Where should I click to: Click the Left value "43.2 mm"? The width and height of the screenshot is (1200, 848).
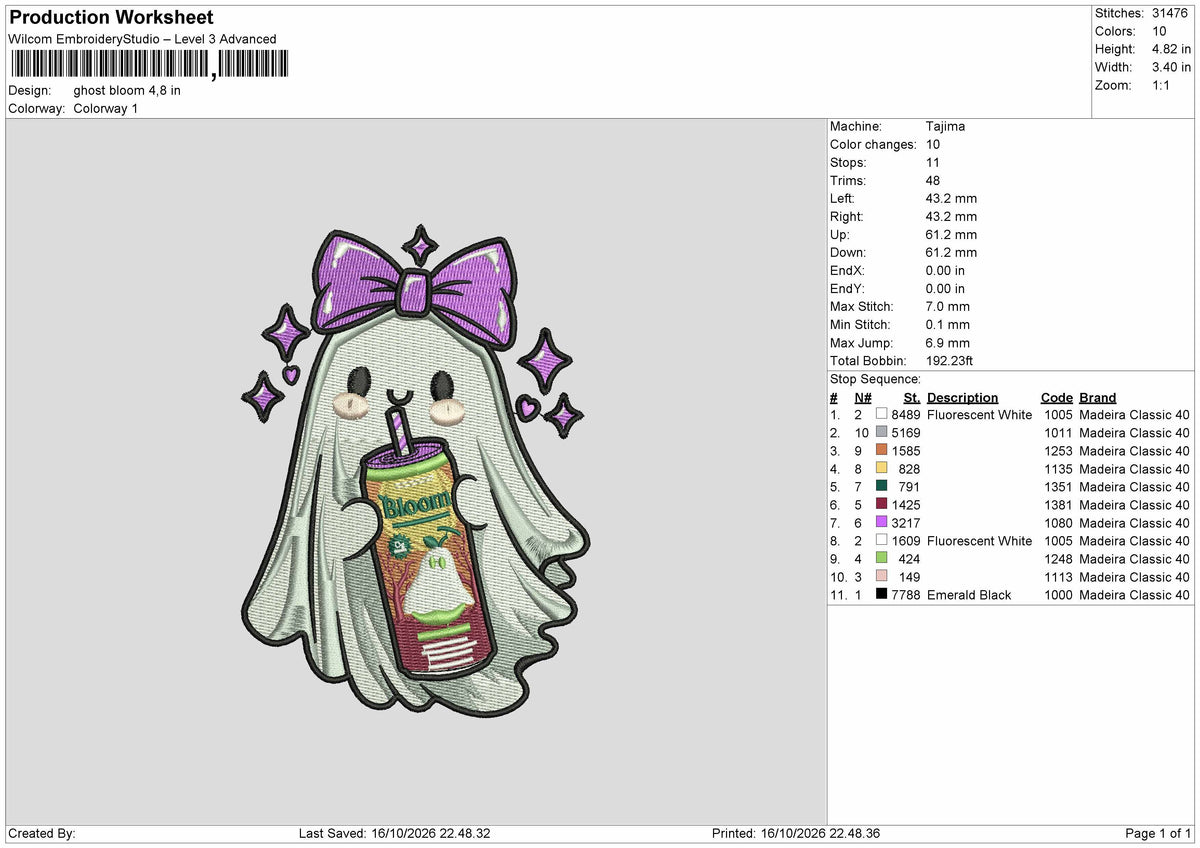951,199
